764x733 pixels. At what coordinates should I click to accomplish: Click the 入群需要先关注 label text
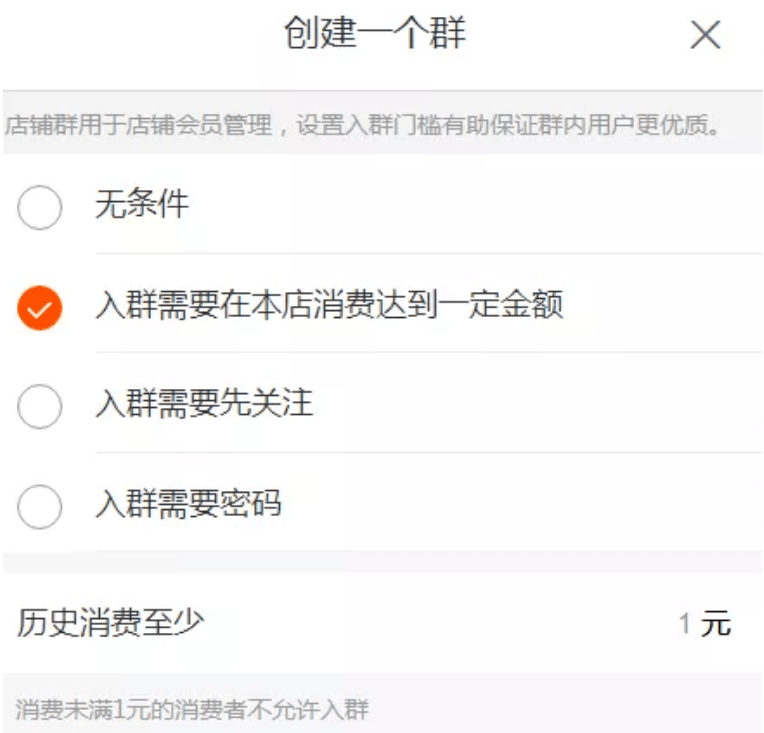[204, 403]
